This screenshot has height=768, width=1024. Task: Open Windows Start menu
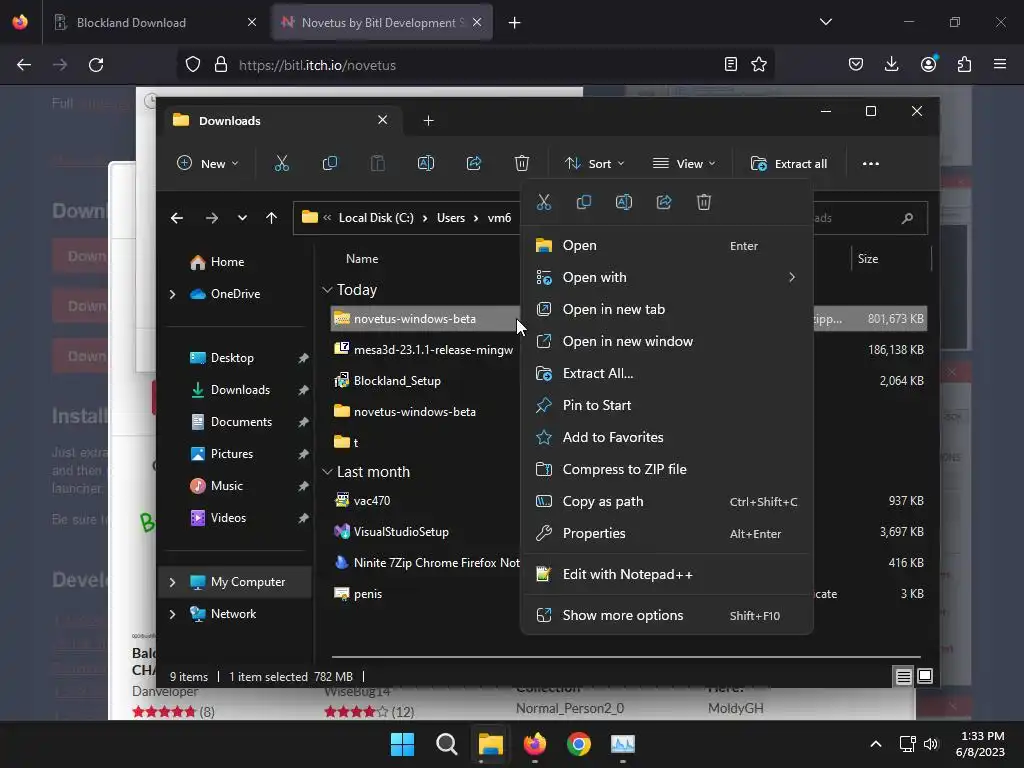click(x=402, y=744)
